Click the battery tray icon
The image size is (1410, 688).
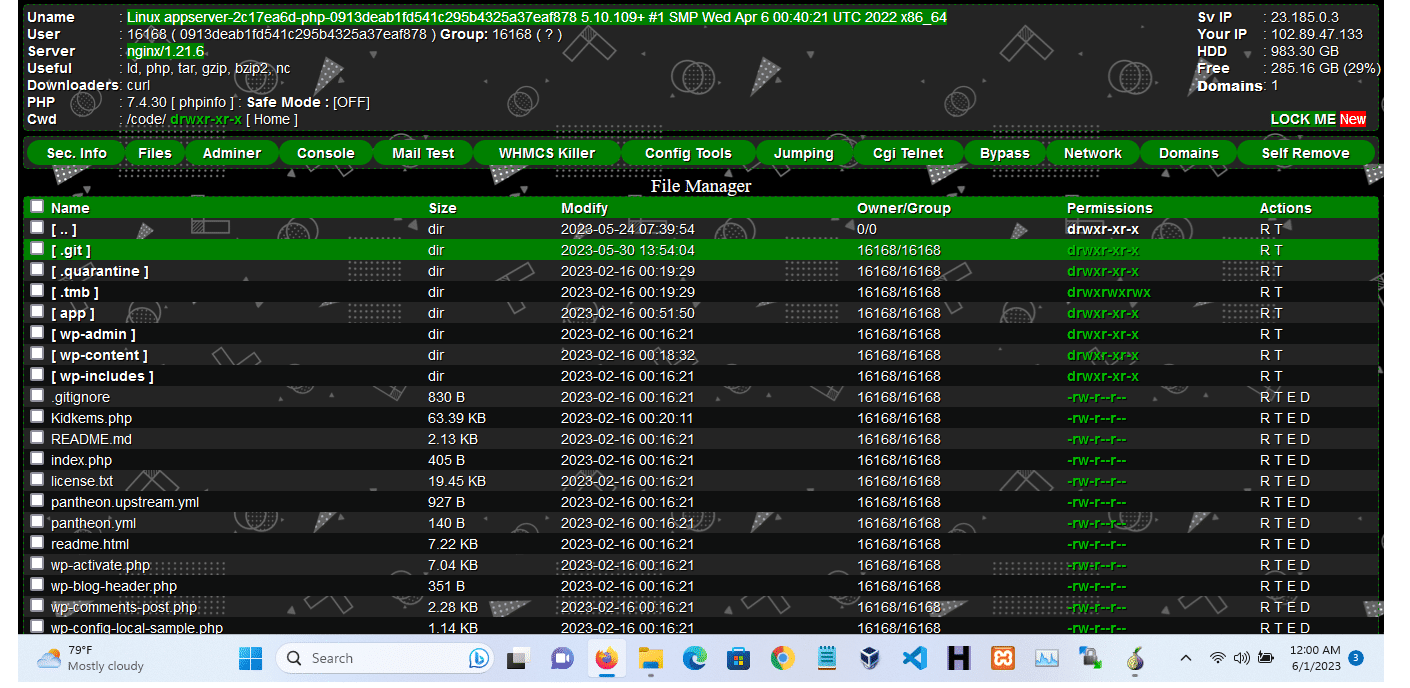point(1265,658)
